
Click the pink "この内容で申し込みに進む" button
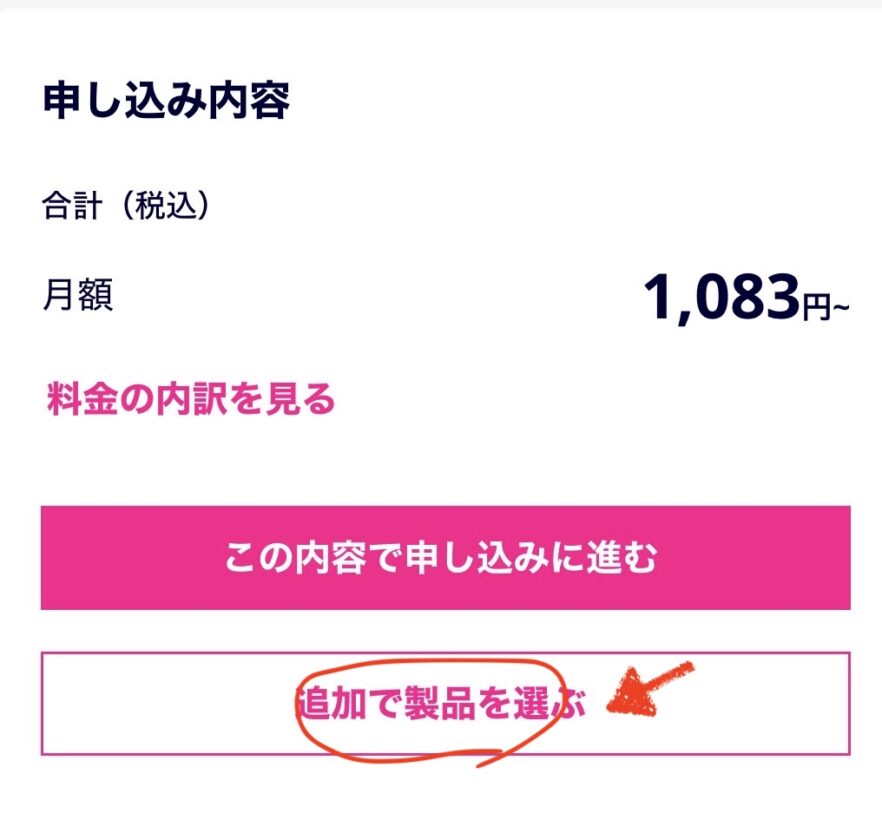click(445, 557)
